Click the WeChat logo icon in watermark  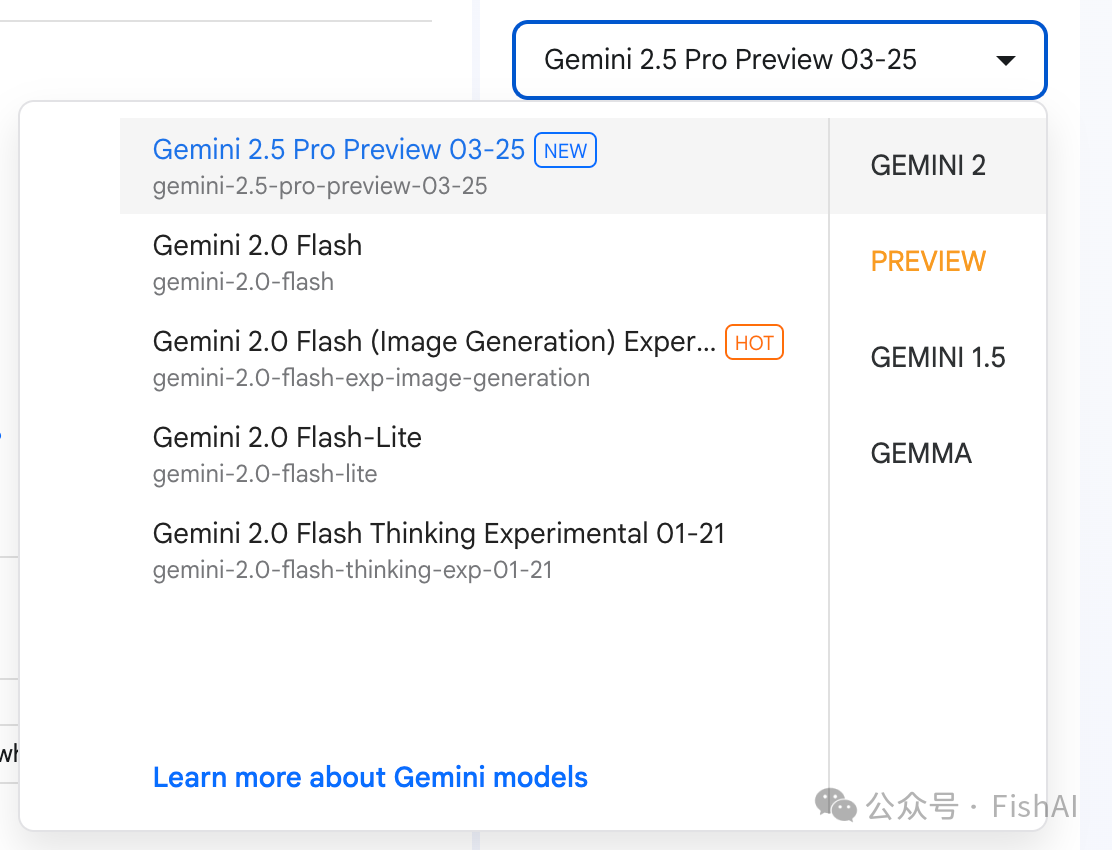click(835, 805)
